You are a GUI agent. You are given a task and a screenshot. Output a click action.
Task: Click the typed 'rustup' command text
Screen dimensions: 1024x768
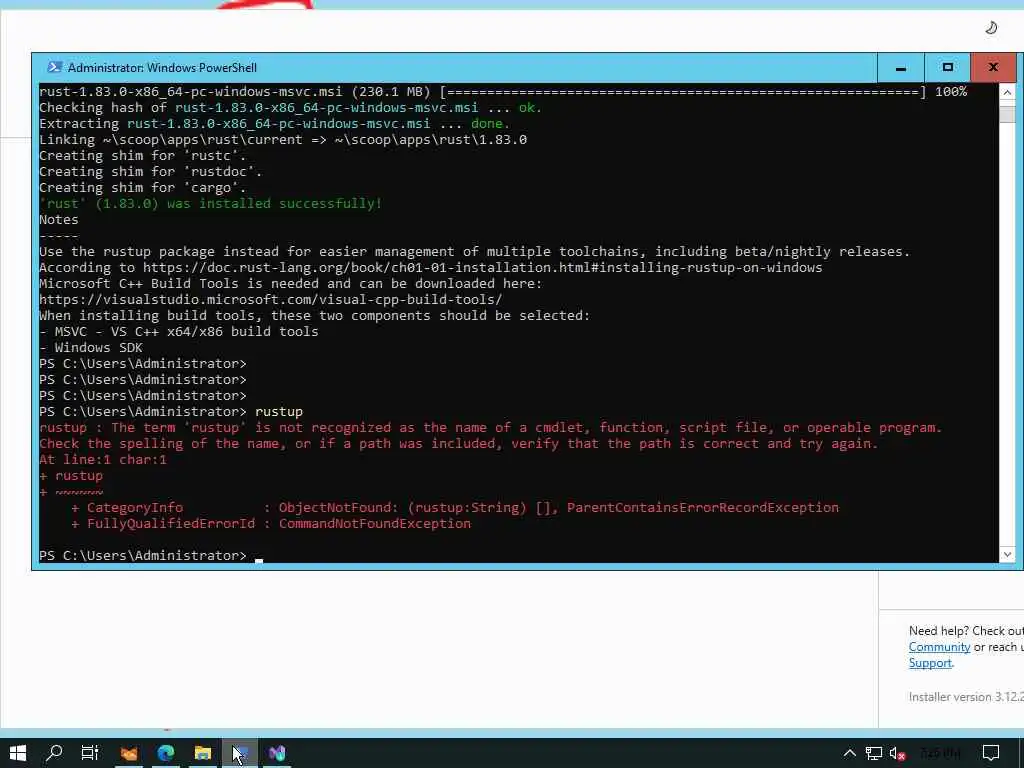[x=279, y=411]
